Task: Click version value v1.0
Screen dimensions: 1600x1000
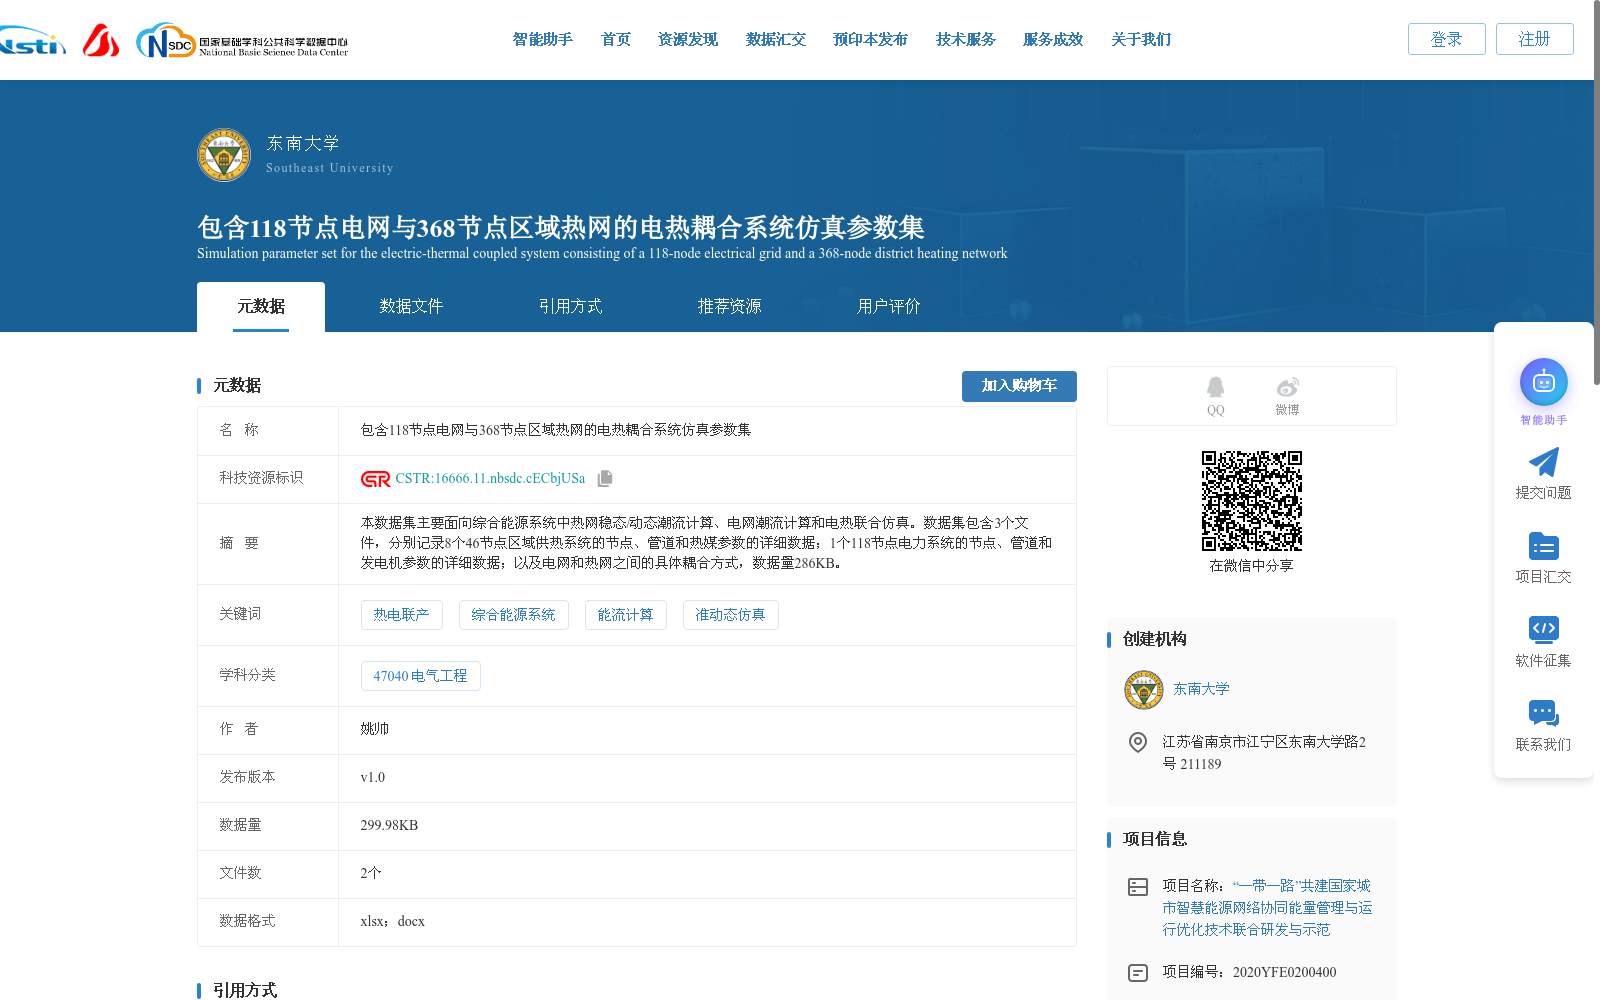Action: click(372, 777)
